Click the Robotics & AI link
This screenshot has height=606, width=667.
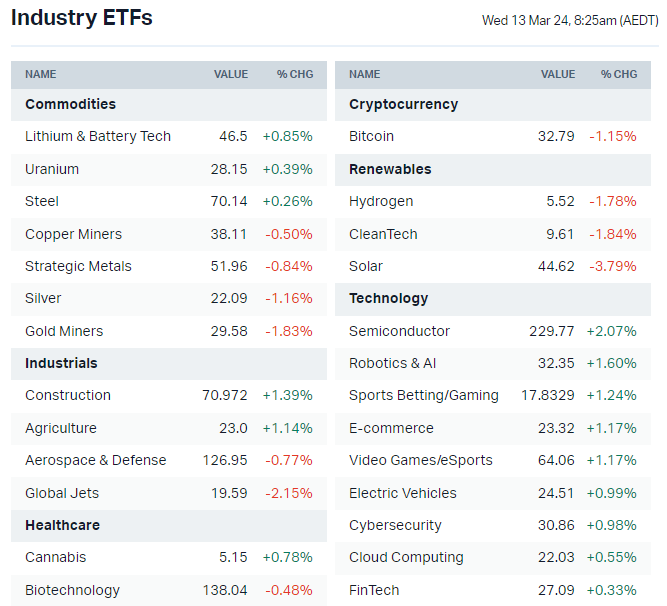(x=393, y=363)
